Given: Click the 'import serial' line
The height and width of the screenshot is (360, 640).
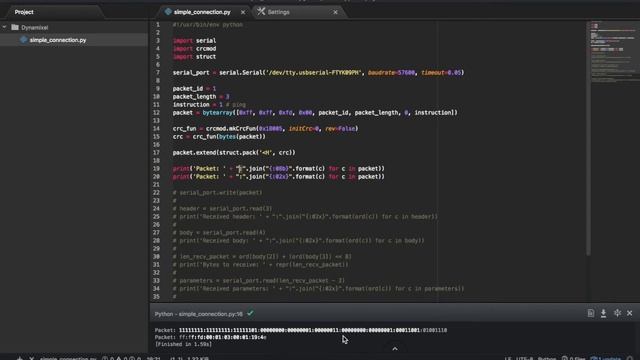Looking at the screenshot, I should [194, 40].
